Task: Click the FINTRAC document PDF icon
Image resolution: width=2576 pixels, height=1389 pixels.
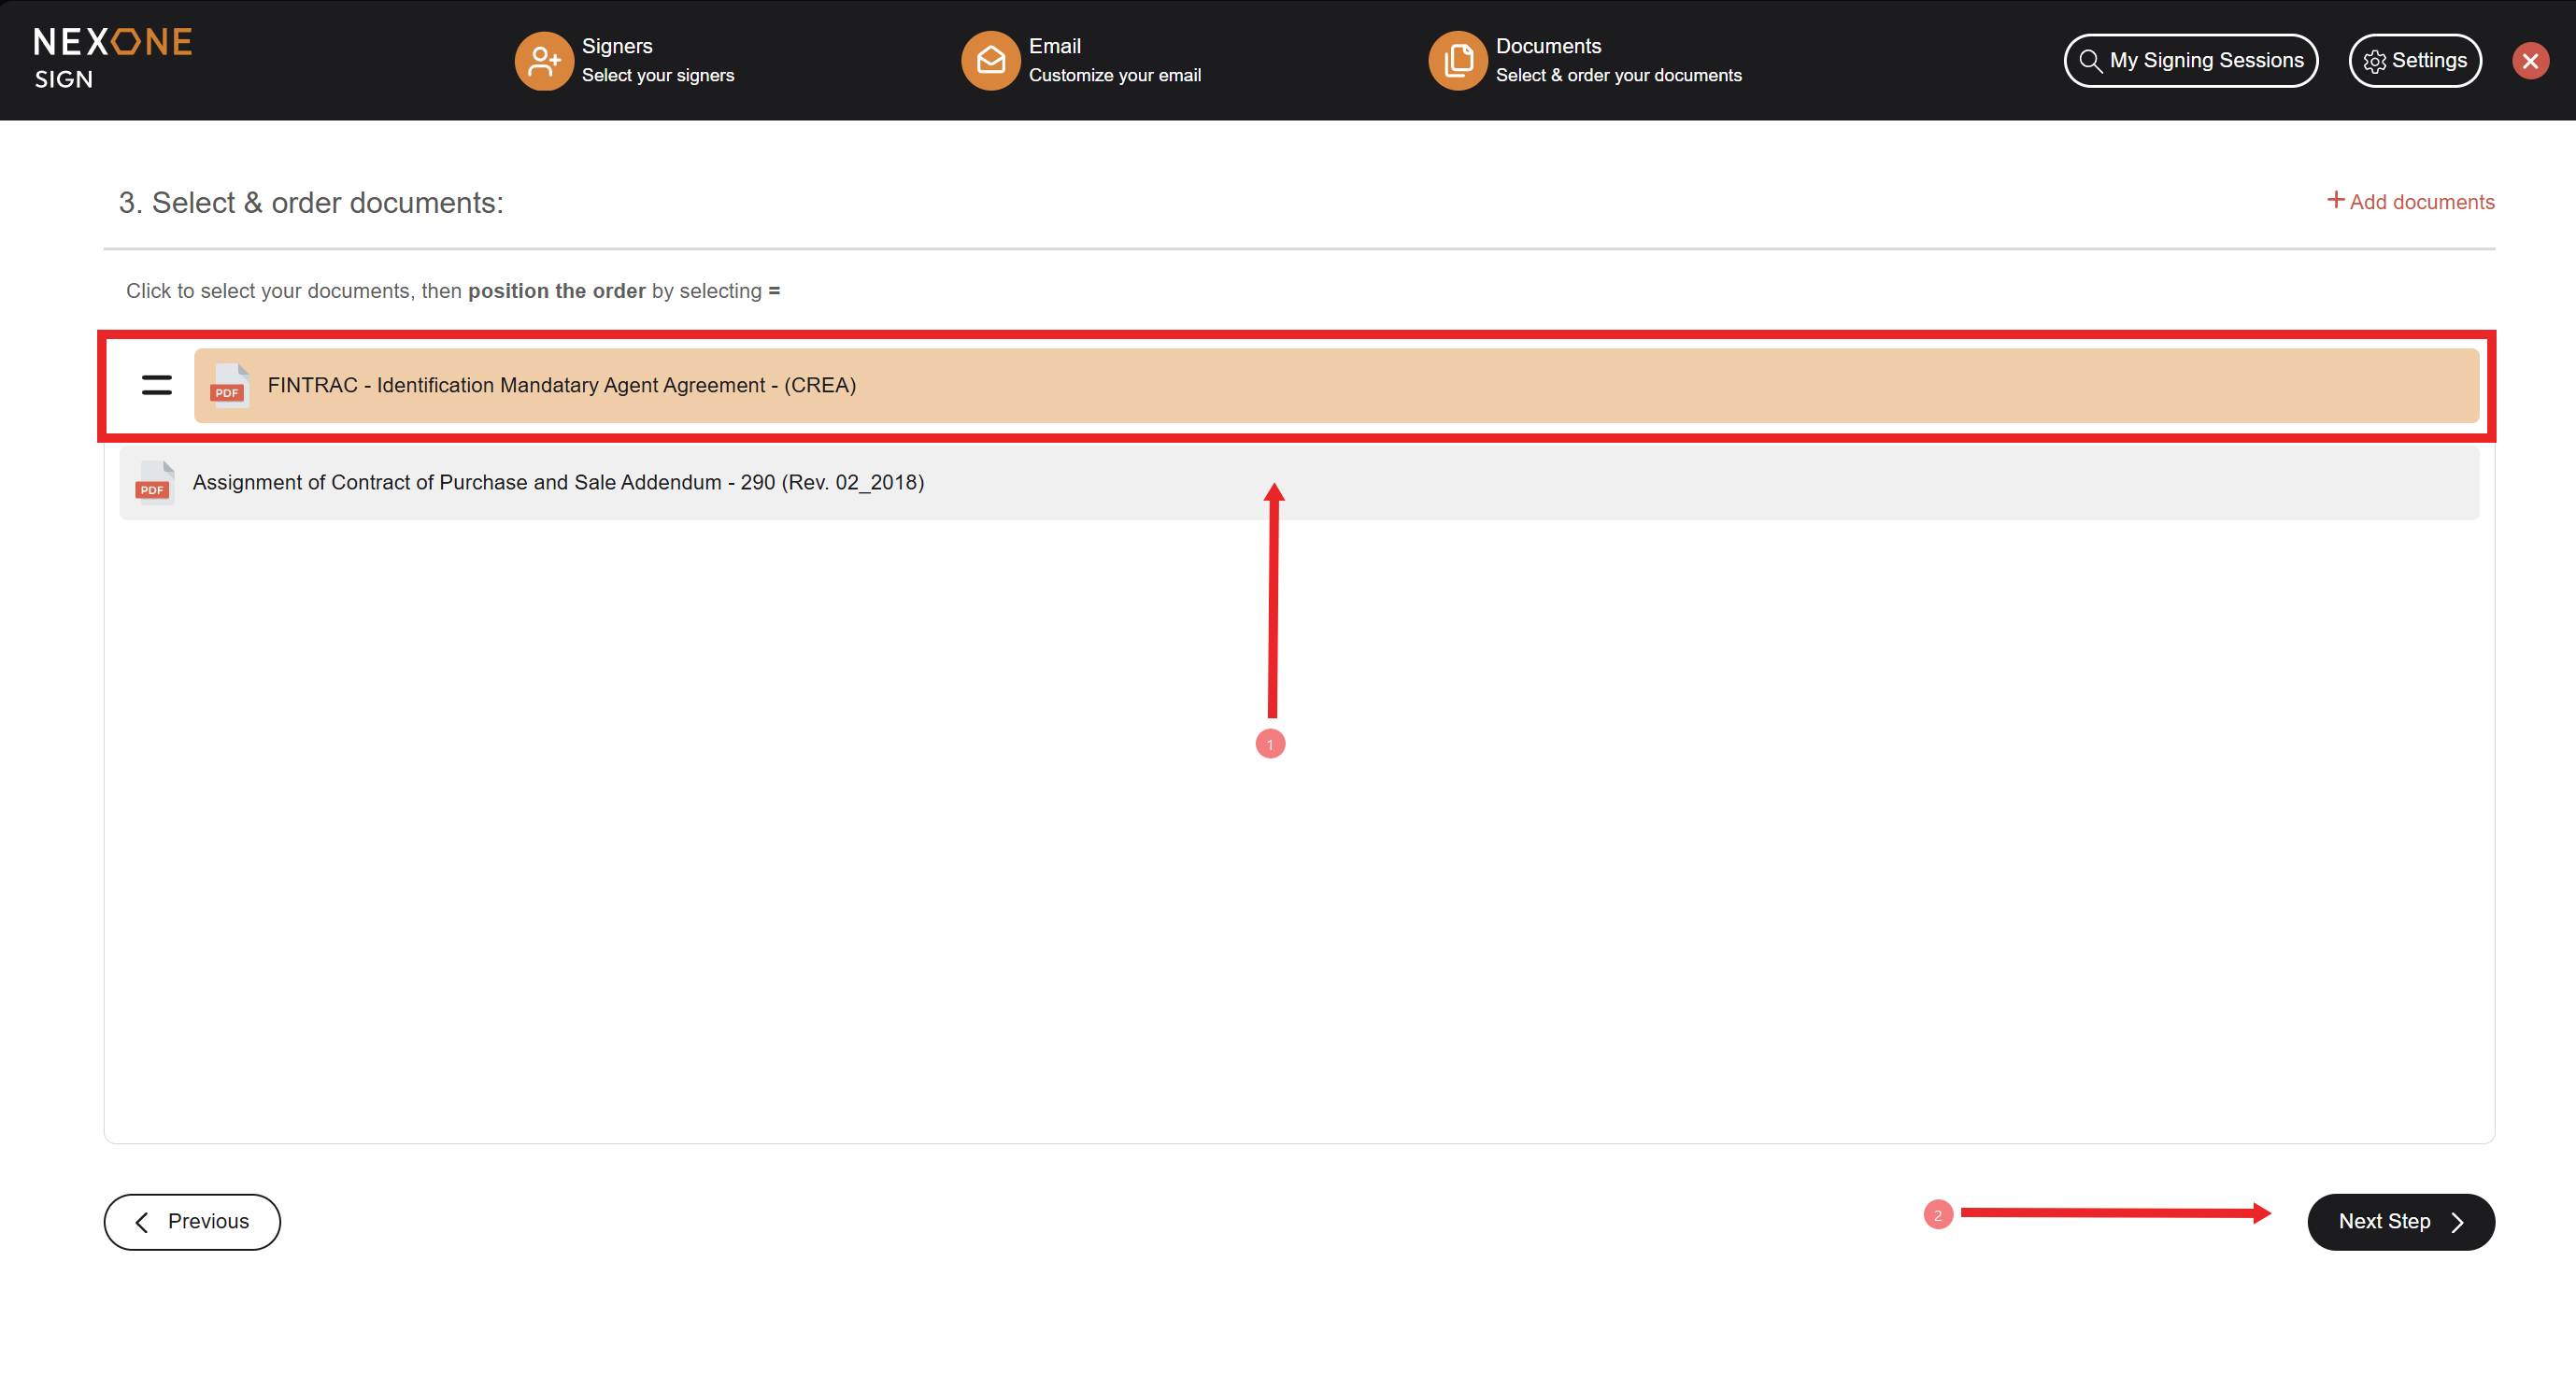Action: click(x=229, y=386)
